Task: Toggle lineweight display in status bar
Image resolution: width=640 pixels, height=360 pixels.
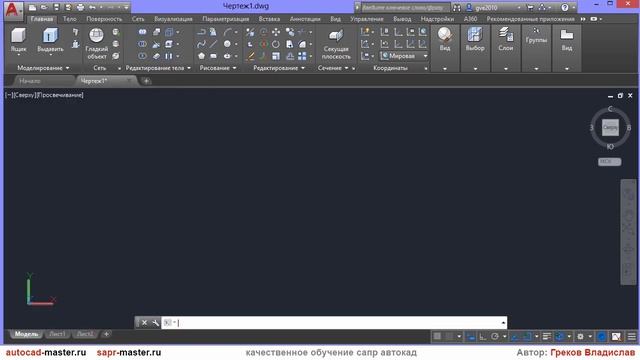Action: (x=547, y=336)
